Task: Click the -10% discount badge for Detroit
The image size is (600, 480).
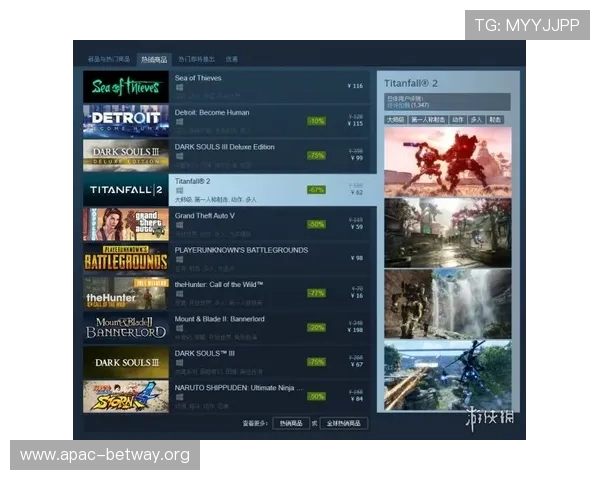Action: click(316, 121)
